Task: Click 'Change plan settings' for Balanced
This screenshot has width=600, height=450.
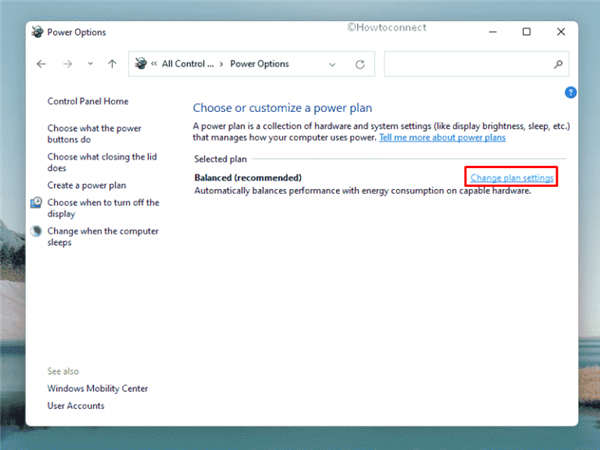Action: tap(512, 178)
